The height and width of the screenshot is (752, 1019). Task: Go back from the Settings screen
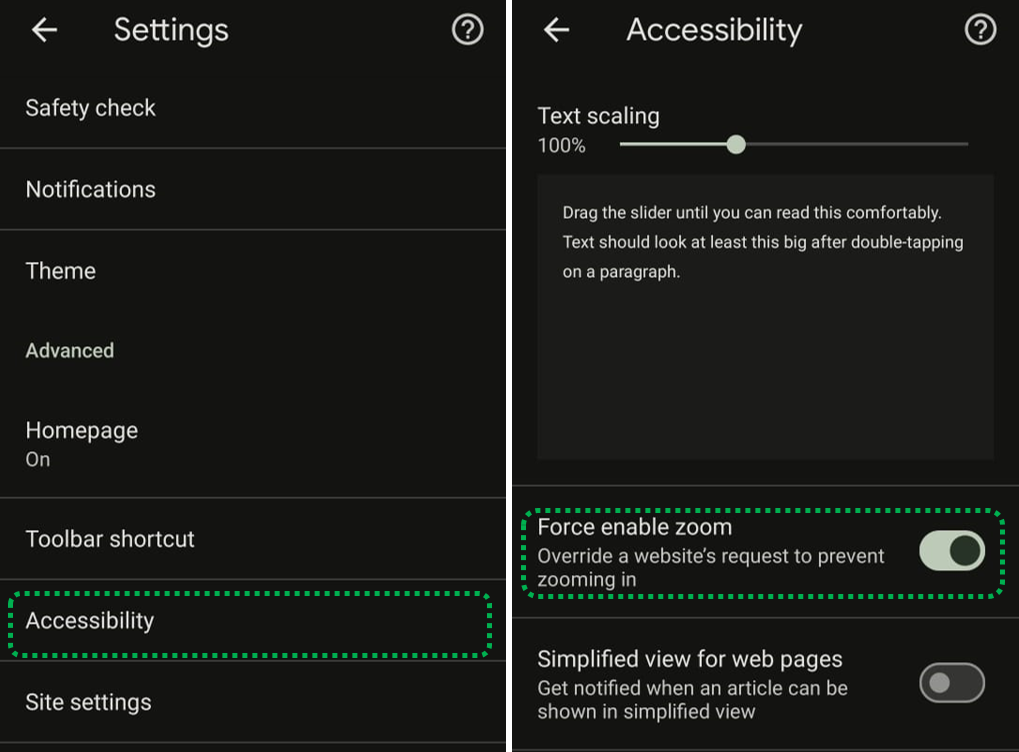tap(45, 30)
